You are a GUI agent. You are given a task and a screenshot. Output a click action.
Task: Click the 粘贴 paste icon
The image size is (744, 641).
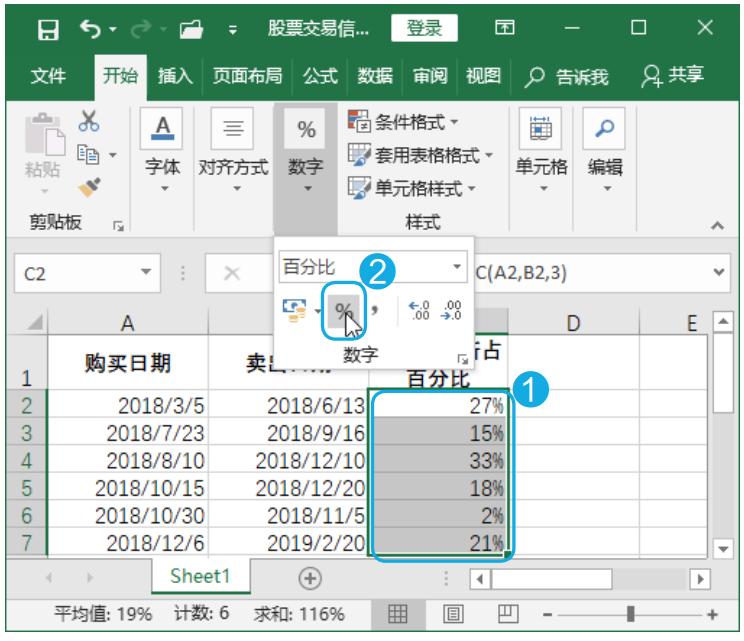(43, 135)
